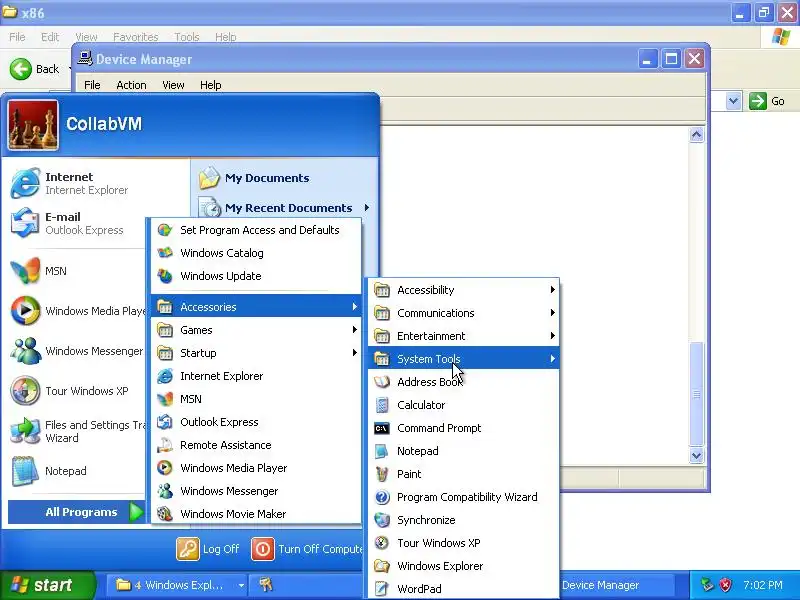Viewport: 800px width, 600px height.
Task: Expand the Startup submenu
Action: pyautogui.click(x=256, y=353)
